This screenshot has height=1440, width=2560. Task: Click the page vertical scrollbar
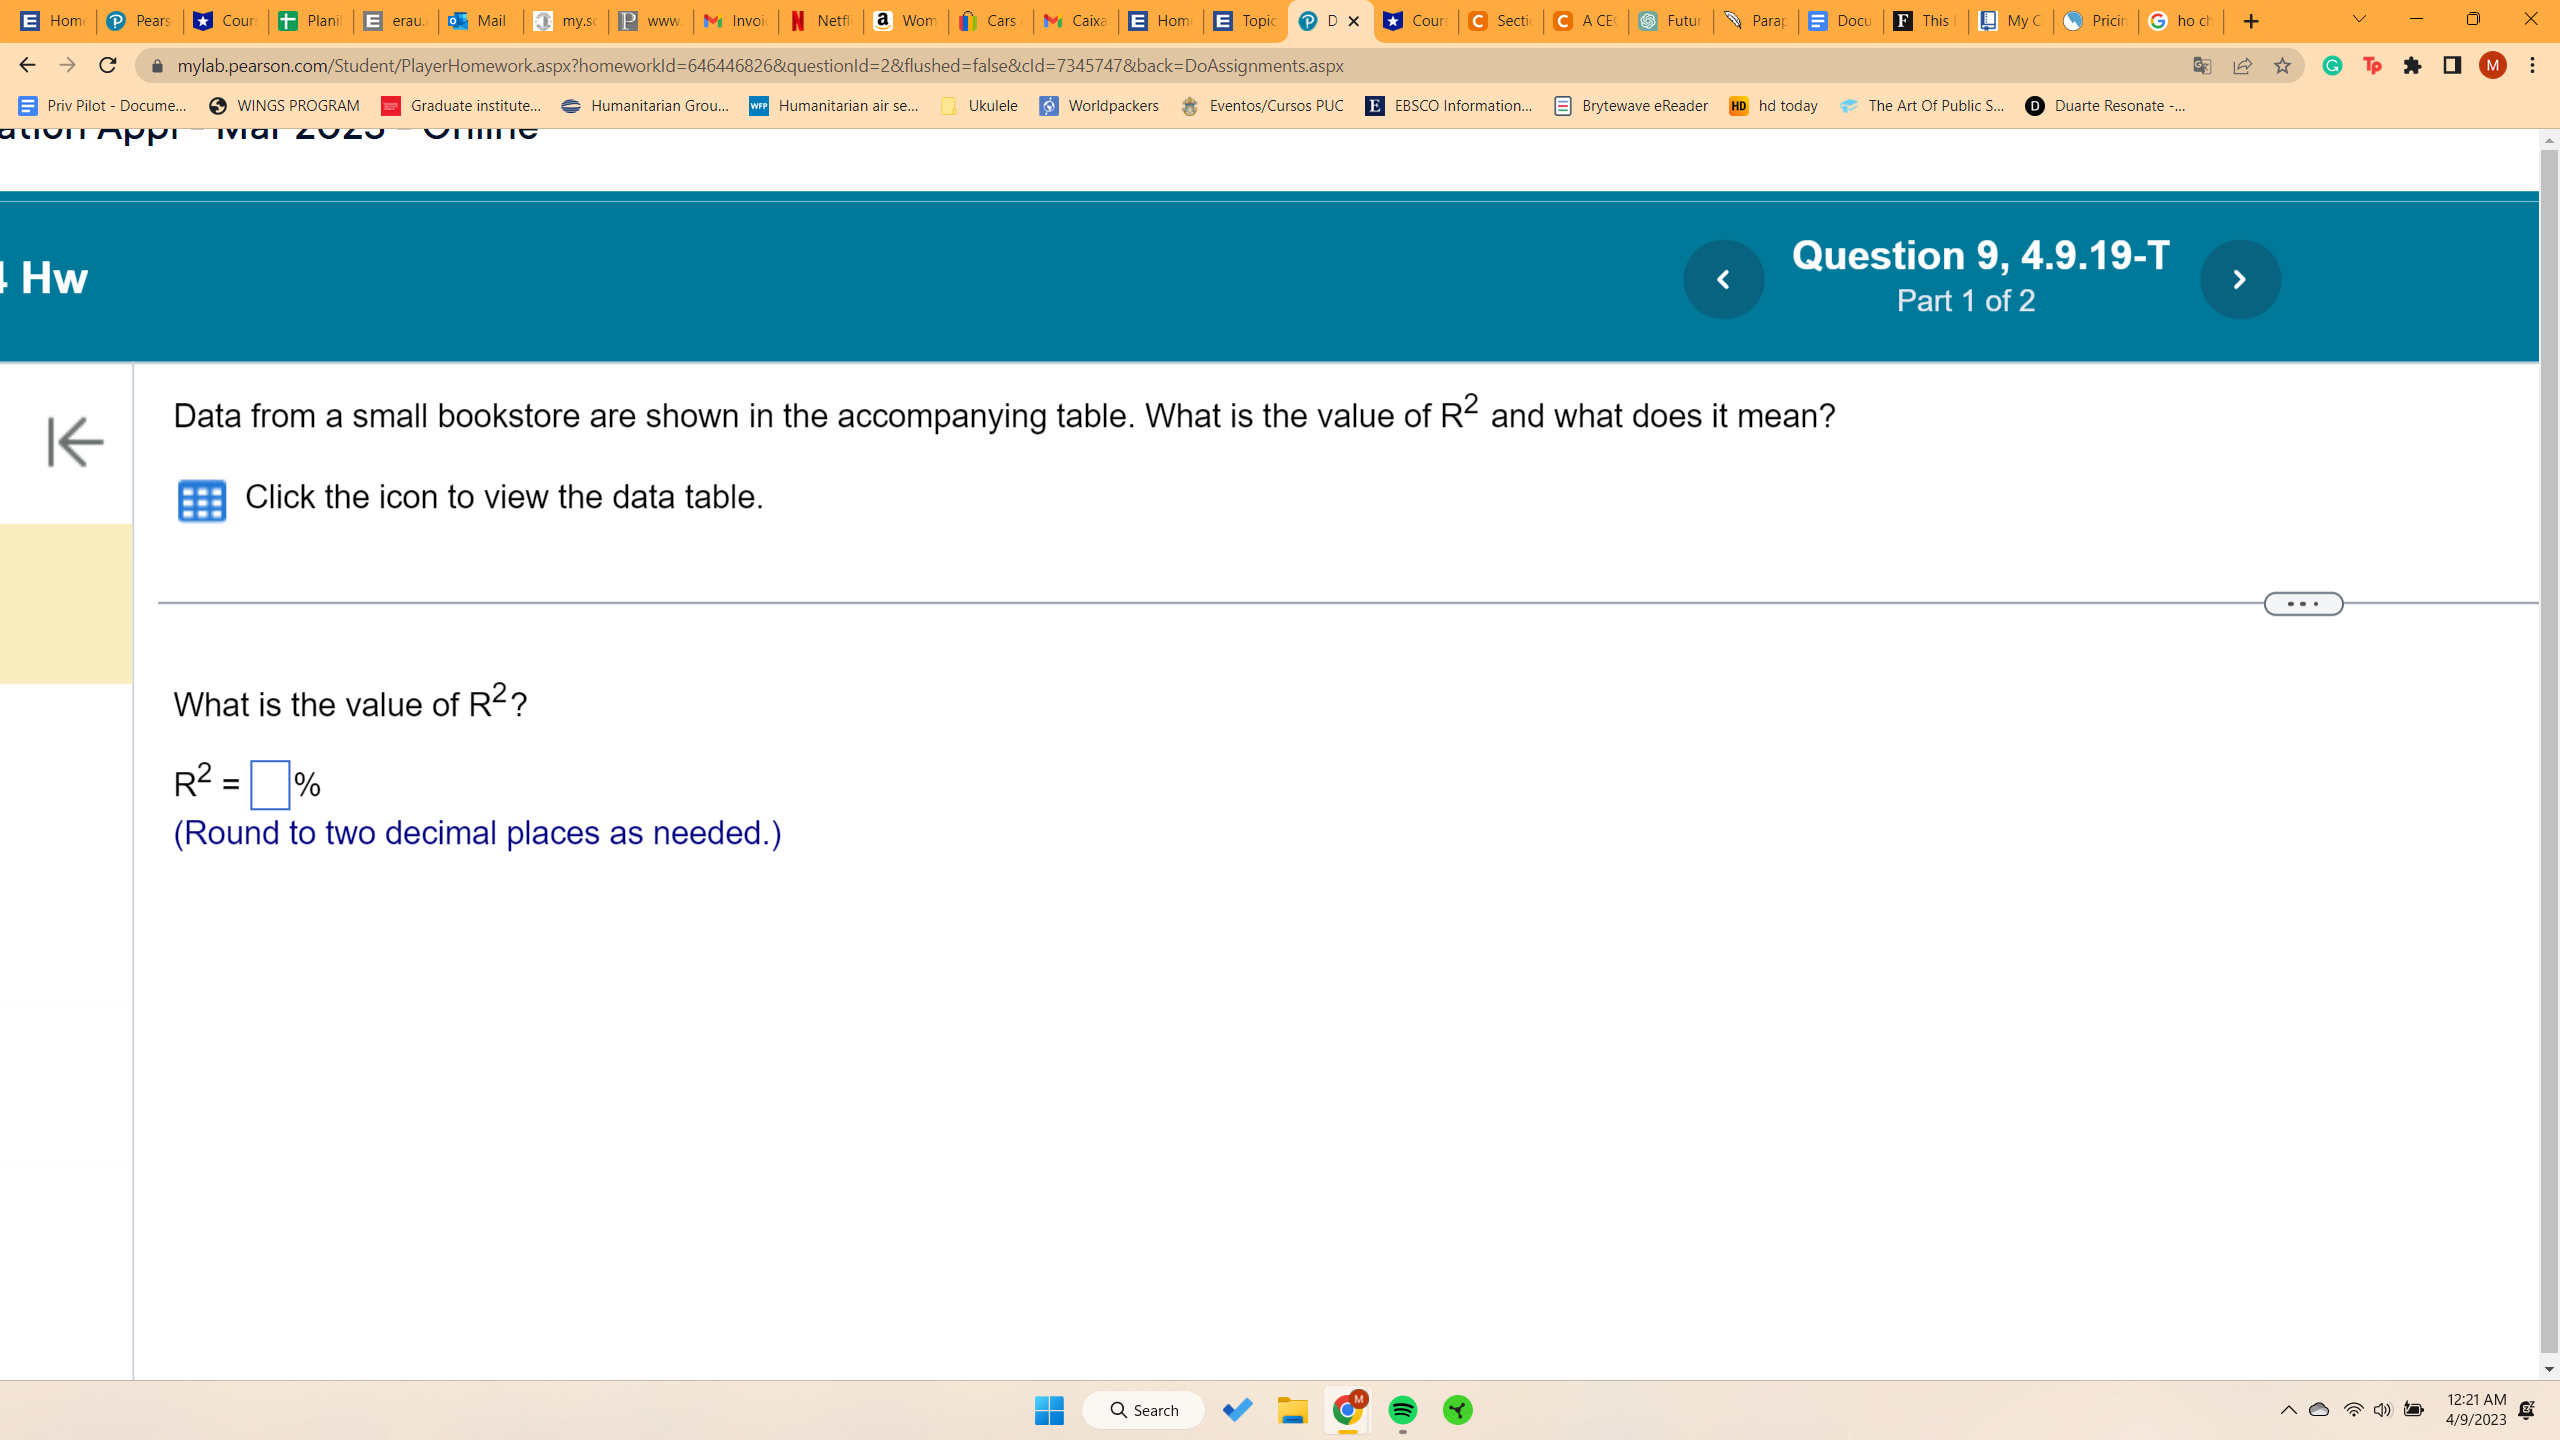tap(2549, 750)
